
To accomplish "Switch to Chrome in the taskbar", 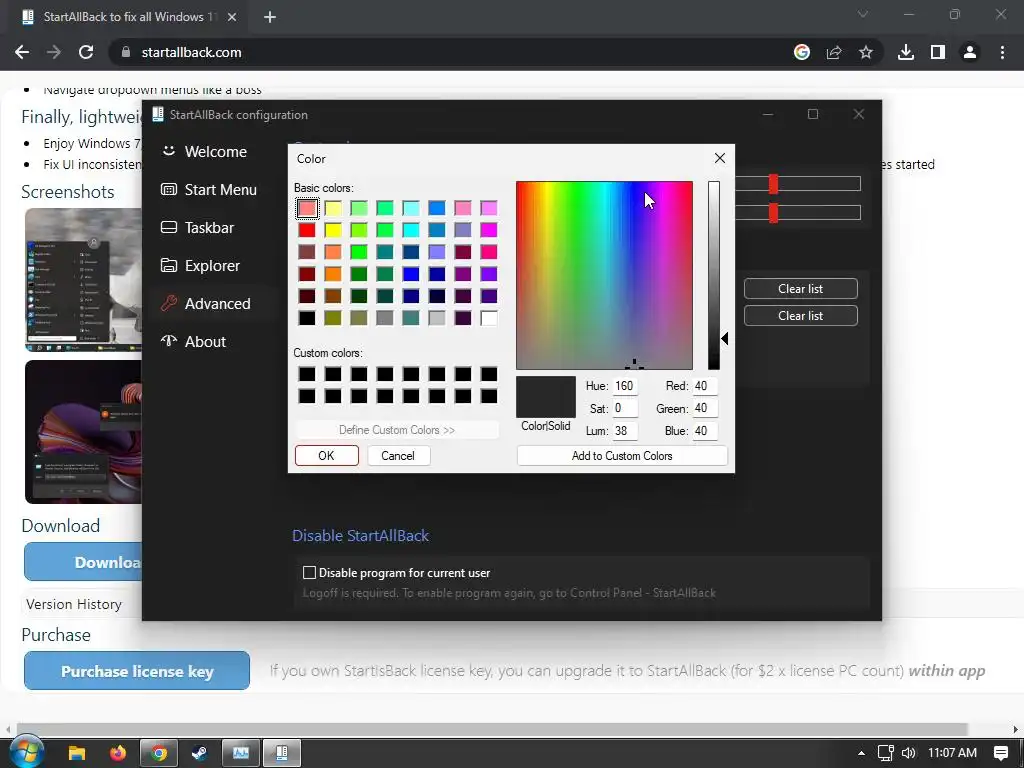I will [x=159, y=753].
